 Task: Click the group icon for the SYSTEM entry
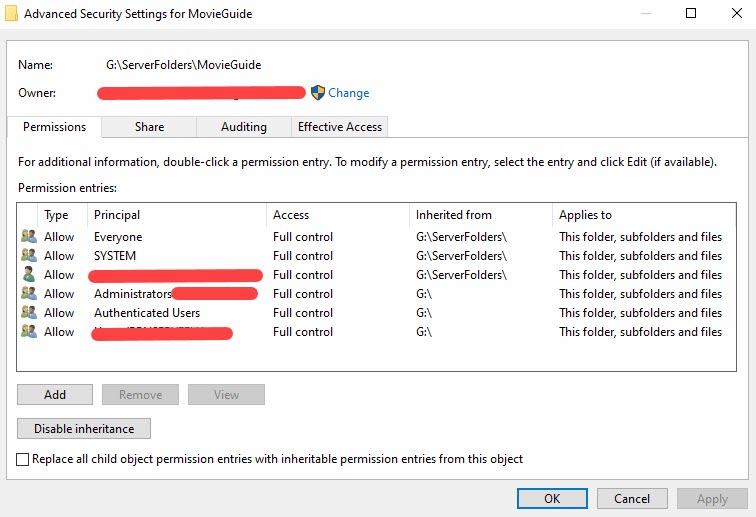pos(28,256)
